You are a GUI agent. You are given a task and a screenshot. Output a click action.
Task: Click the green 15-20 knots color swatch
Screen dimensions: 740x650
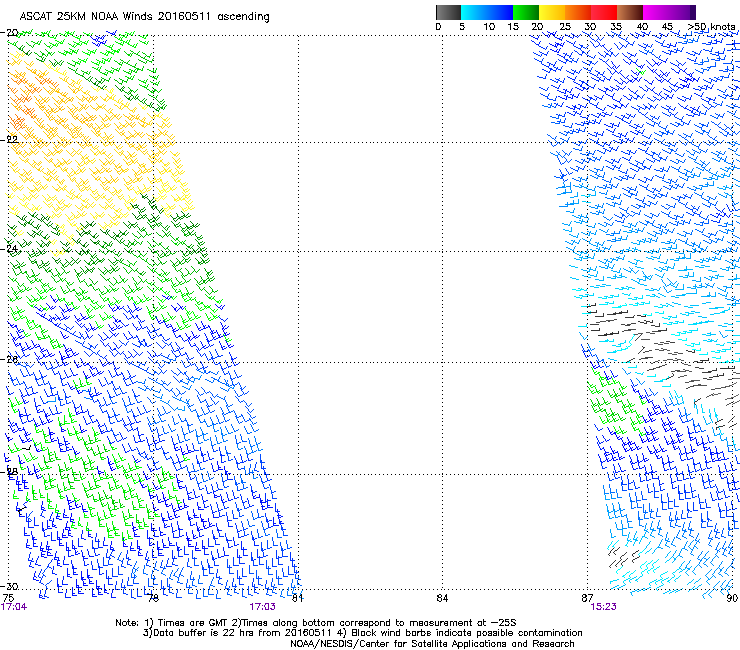pos(526,12)
